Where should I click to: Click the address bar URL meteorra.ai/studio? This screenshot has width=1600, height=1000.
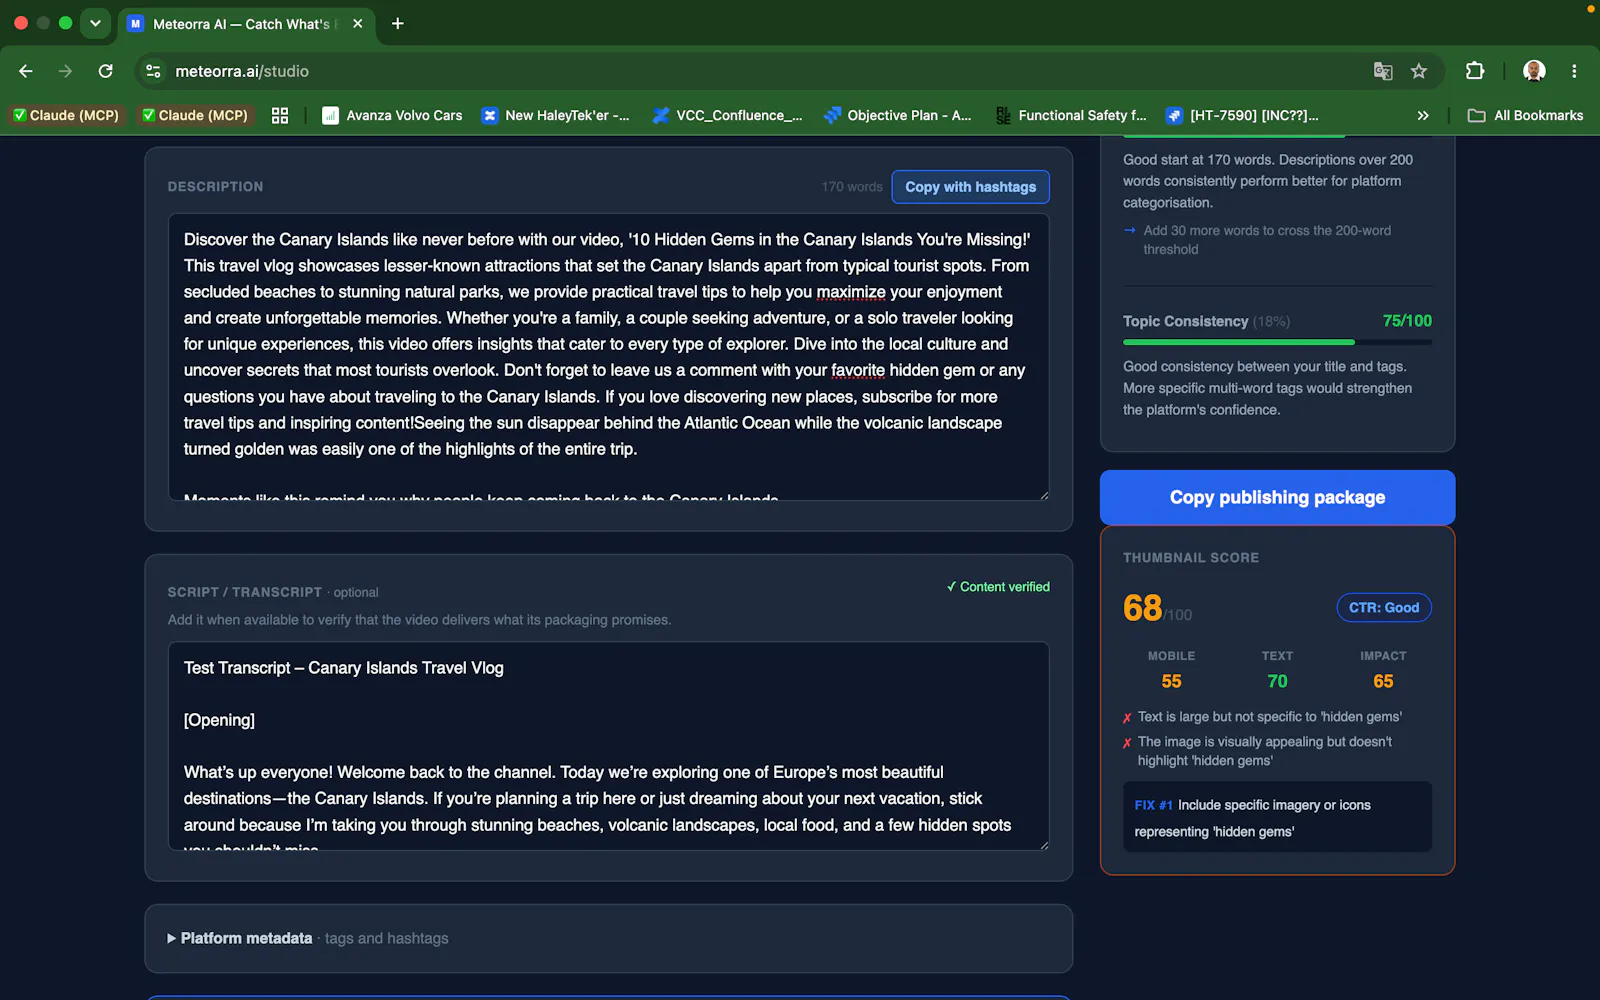pos(242,71)
